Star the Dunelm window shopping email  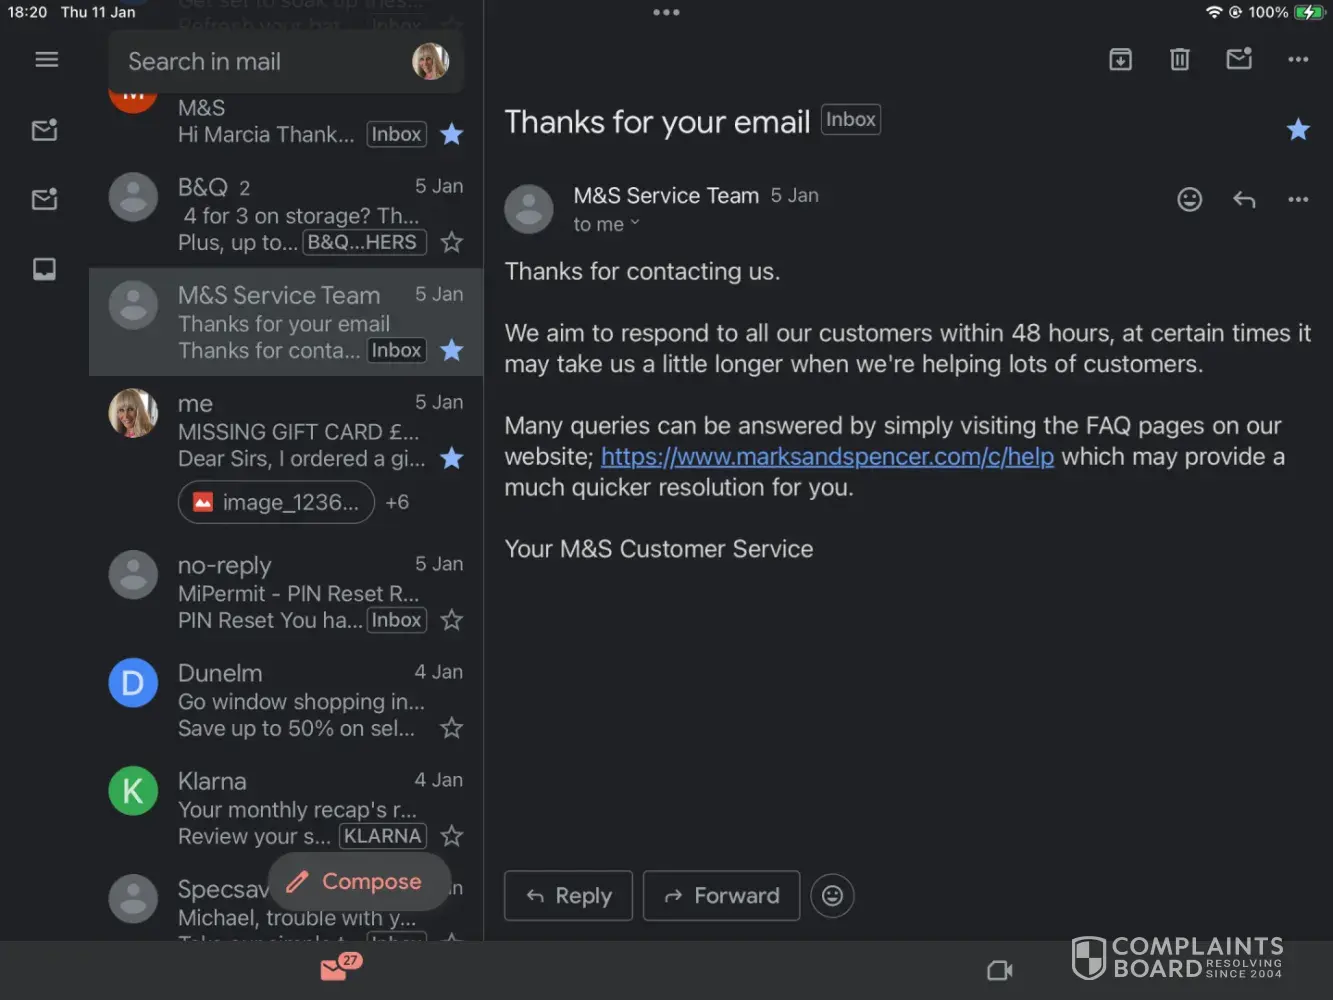pos(452,728)
